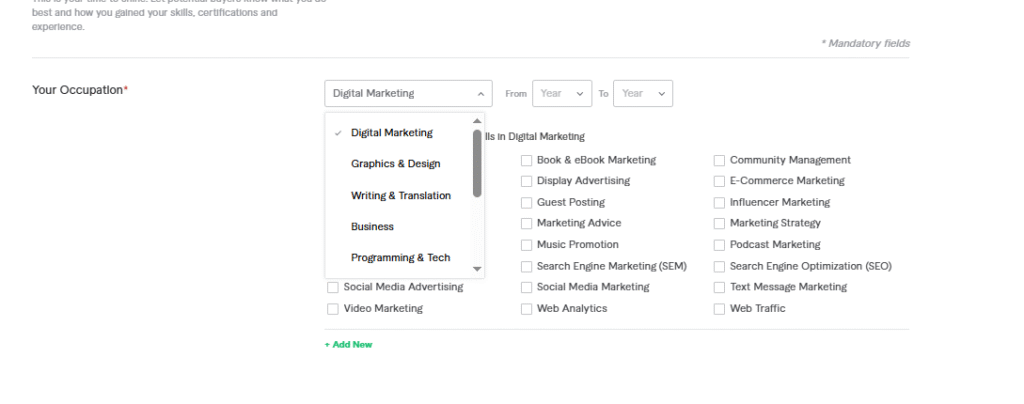Enable the Community Management skill checkbox
1024x404 pixels.
(x=719, y=160)
